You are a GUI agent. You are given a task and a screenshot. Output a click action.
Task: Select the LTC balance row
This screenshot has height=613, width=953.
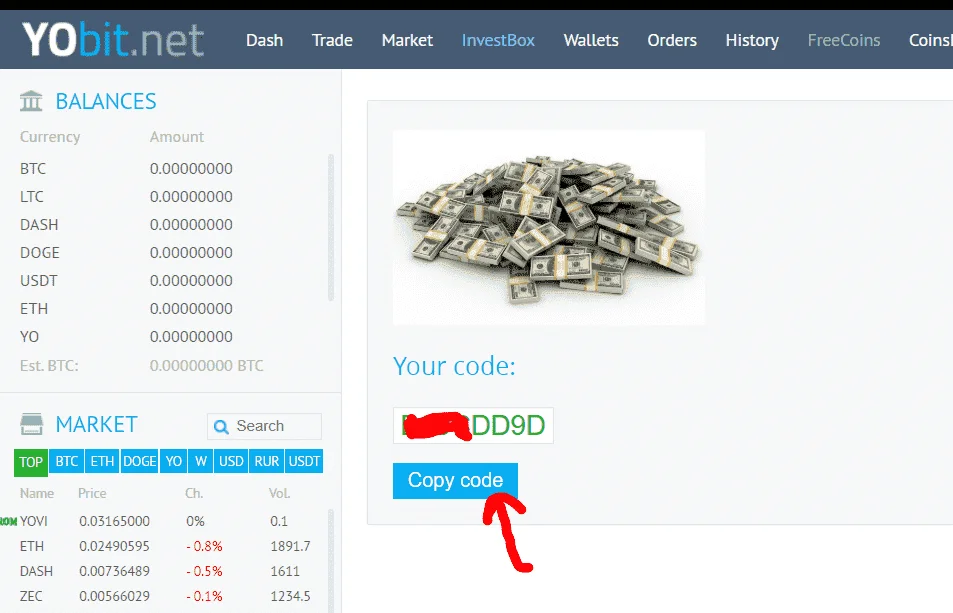pyautogui.click(x=126, y=196)
